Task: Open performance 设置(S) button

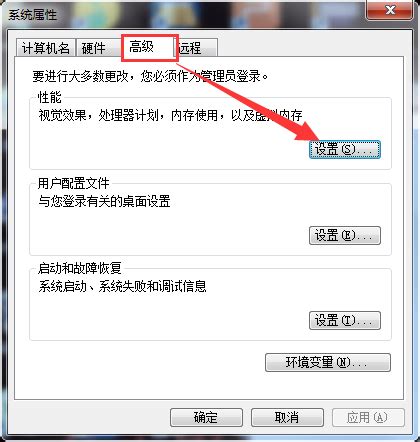Action: coord(345,149)
